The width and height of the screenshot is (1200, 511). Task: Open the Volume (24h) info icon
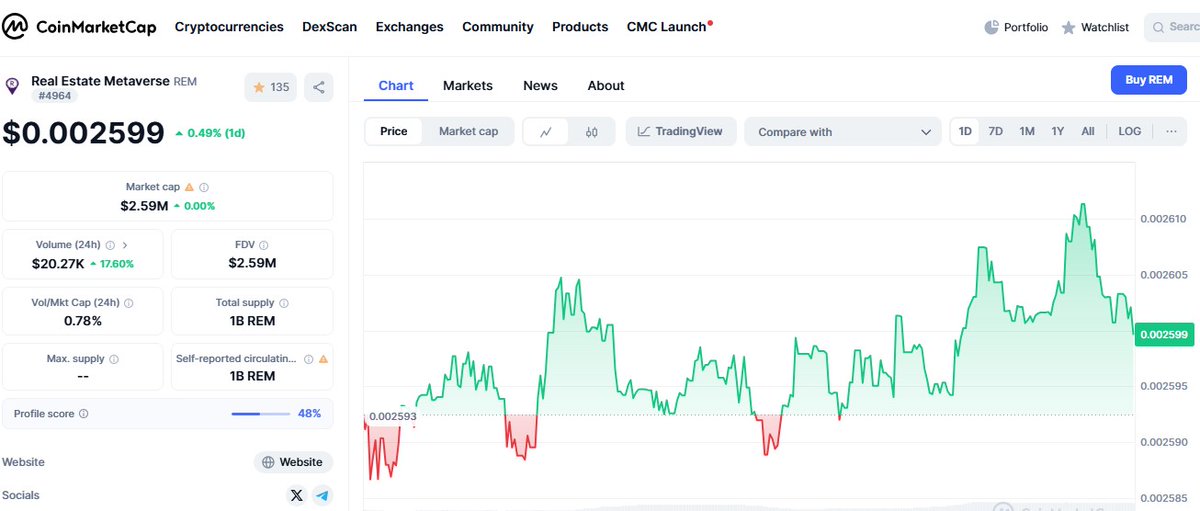pyautogui.click(x=110, y=245)
